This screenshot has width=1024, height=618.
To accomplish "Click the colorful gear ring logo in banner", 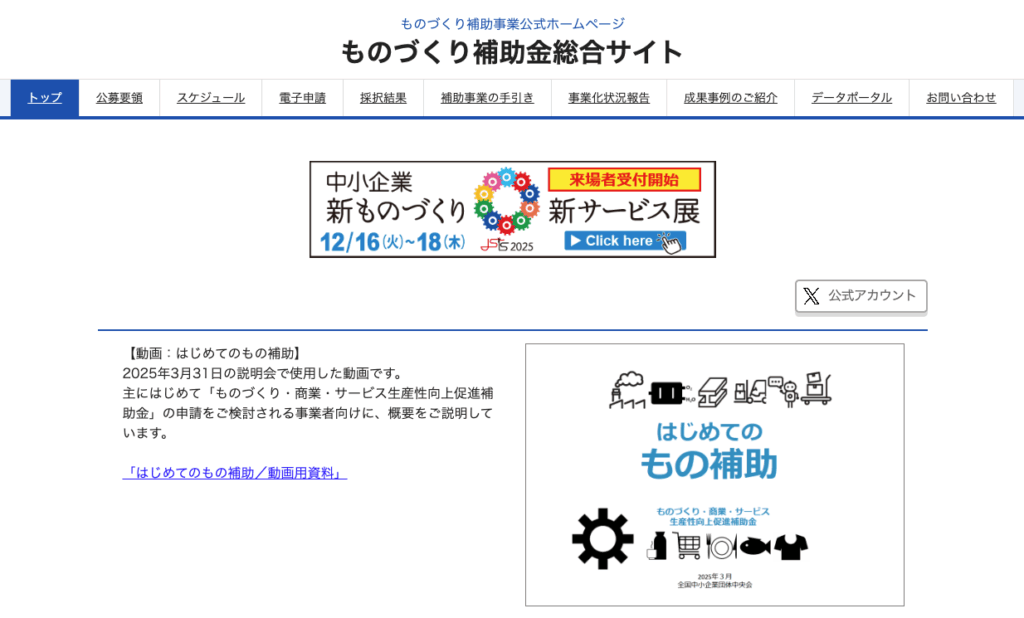I will pos(506,201).
